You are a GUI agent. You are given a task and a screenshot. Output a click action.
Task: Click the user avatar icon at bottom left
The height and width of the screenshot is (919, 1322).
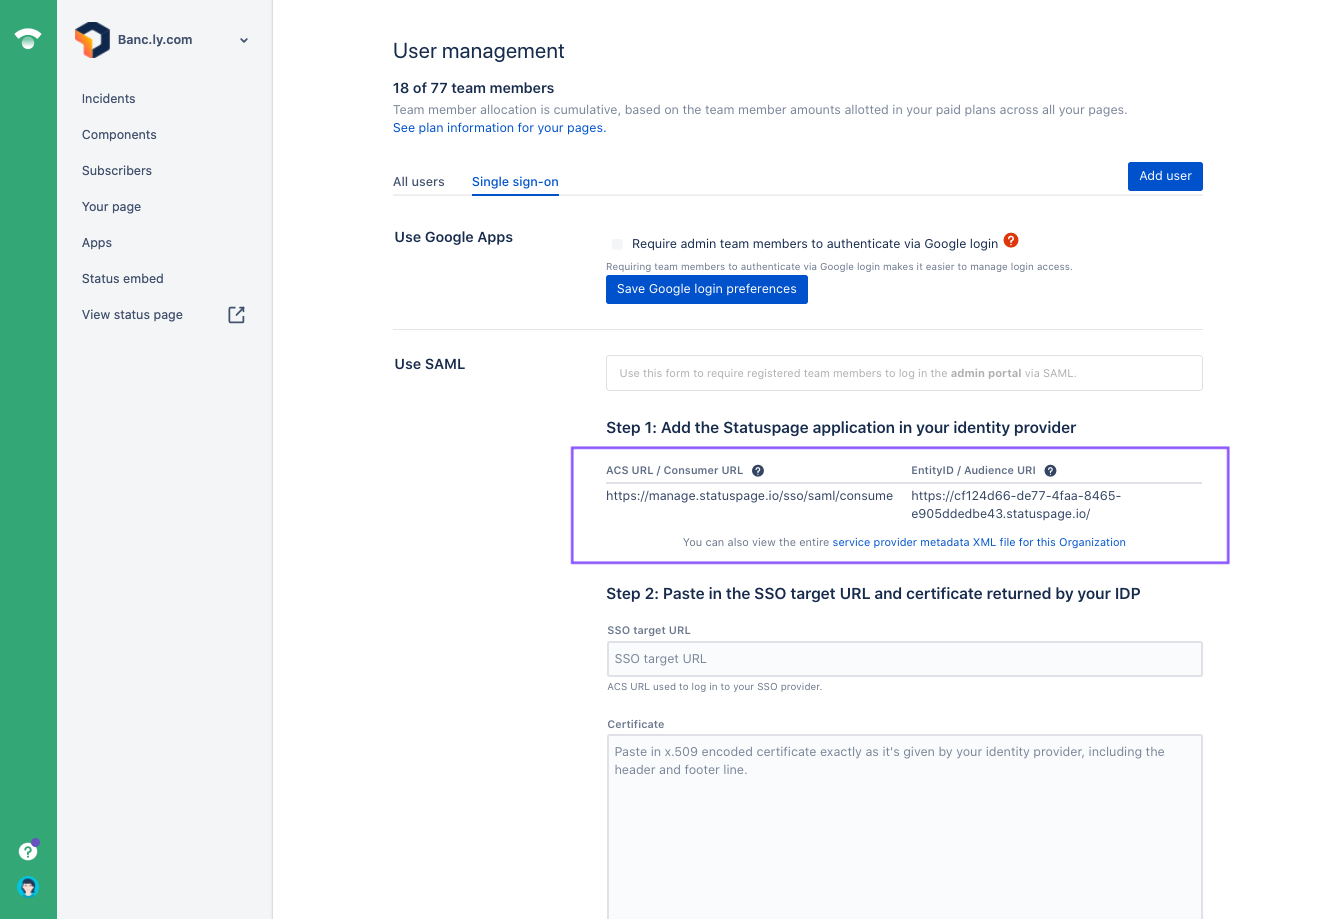point(28,887)
